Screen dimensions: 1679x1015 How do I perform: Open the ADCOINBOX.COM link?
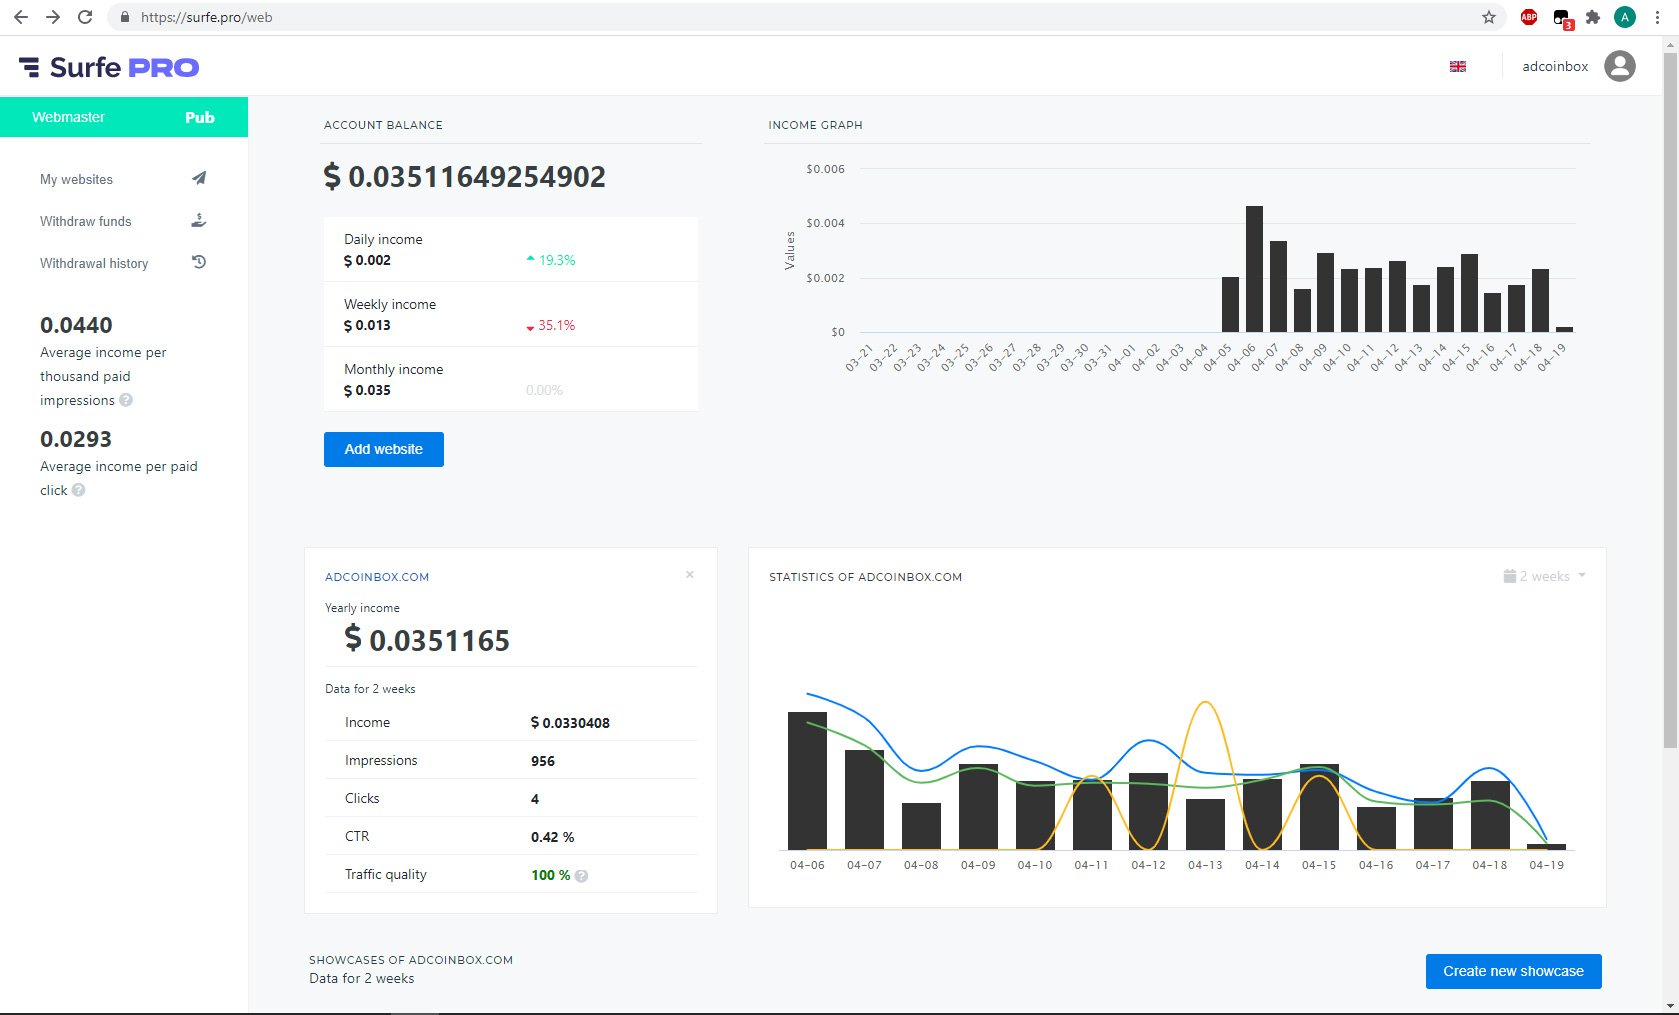(377, 577)
